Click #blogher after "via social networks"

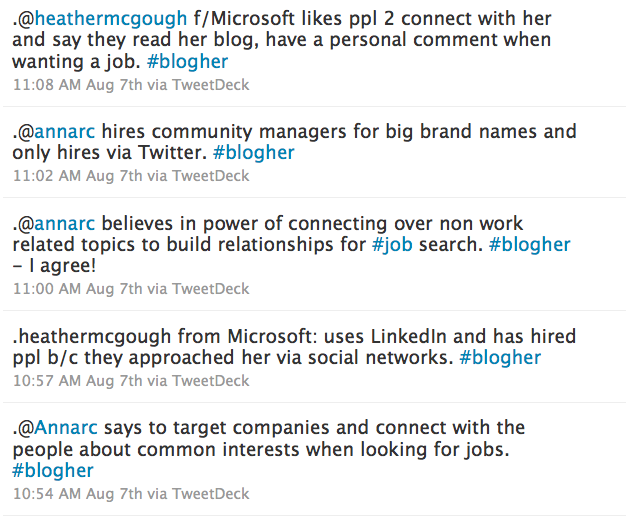coord(500,357)
